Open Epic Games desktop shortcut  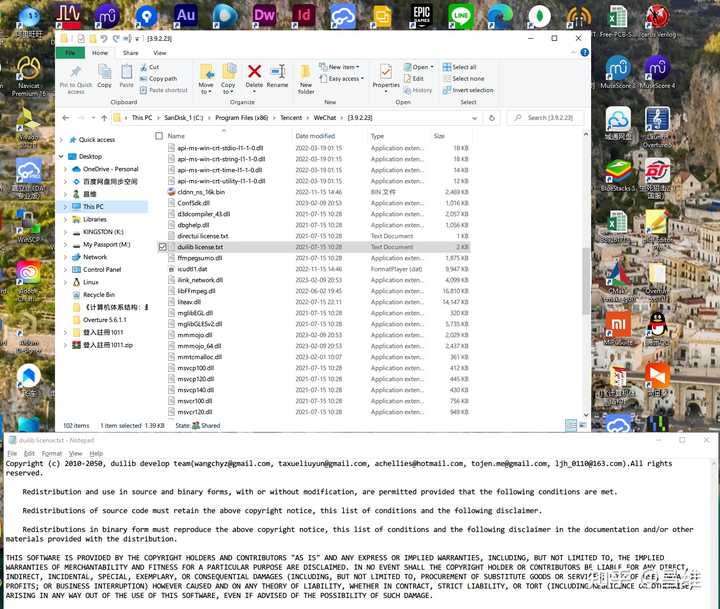[422, 16]
